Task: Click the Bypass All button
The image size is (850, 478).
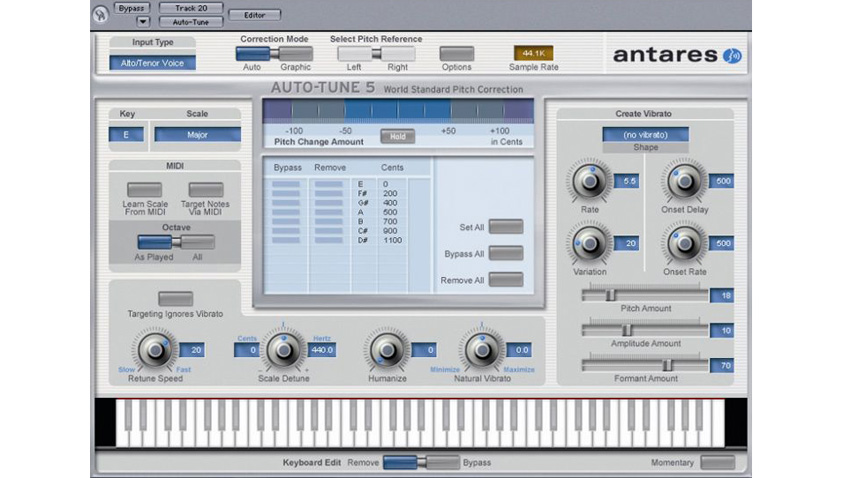Action: [506, 253]
